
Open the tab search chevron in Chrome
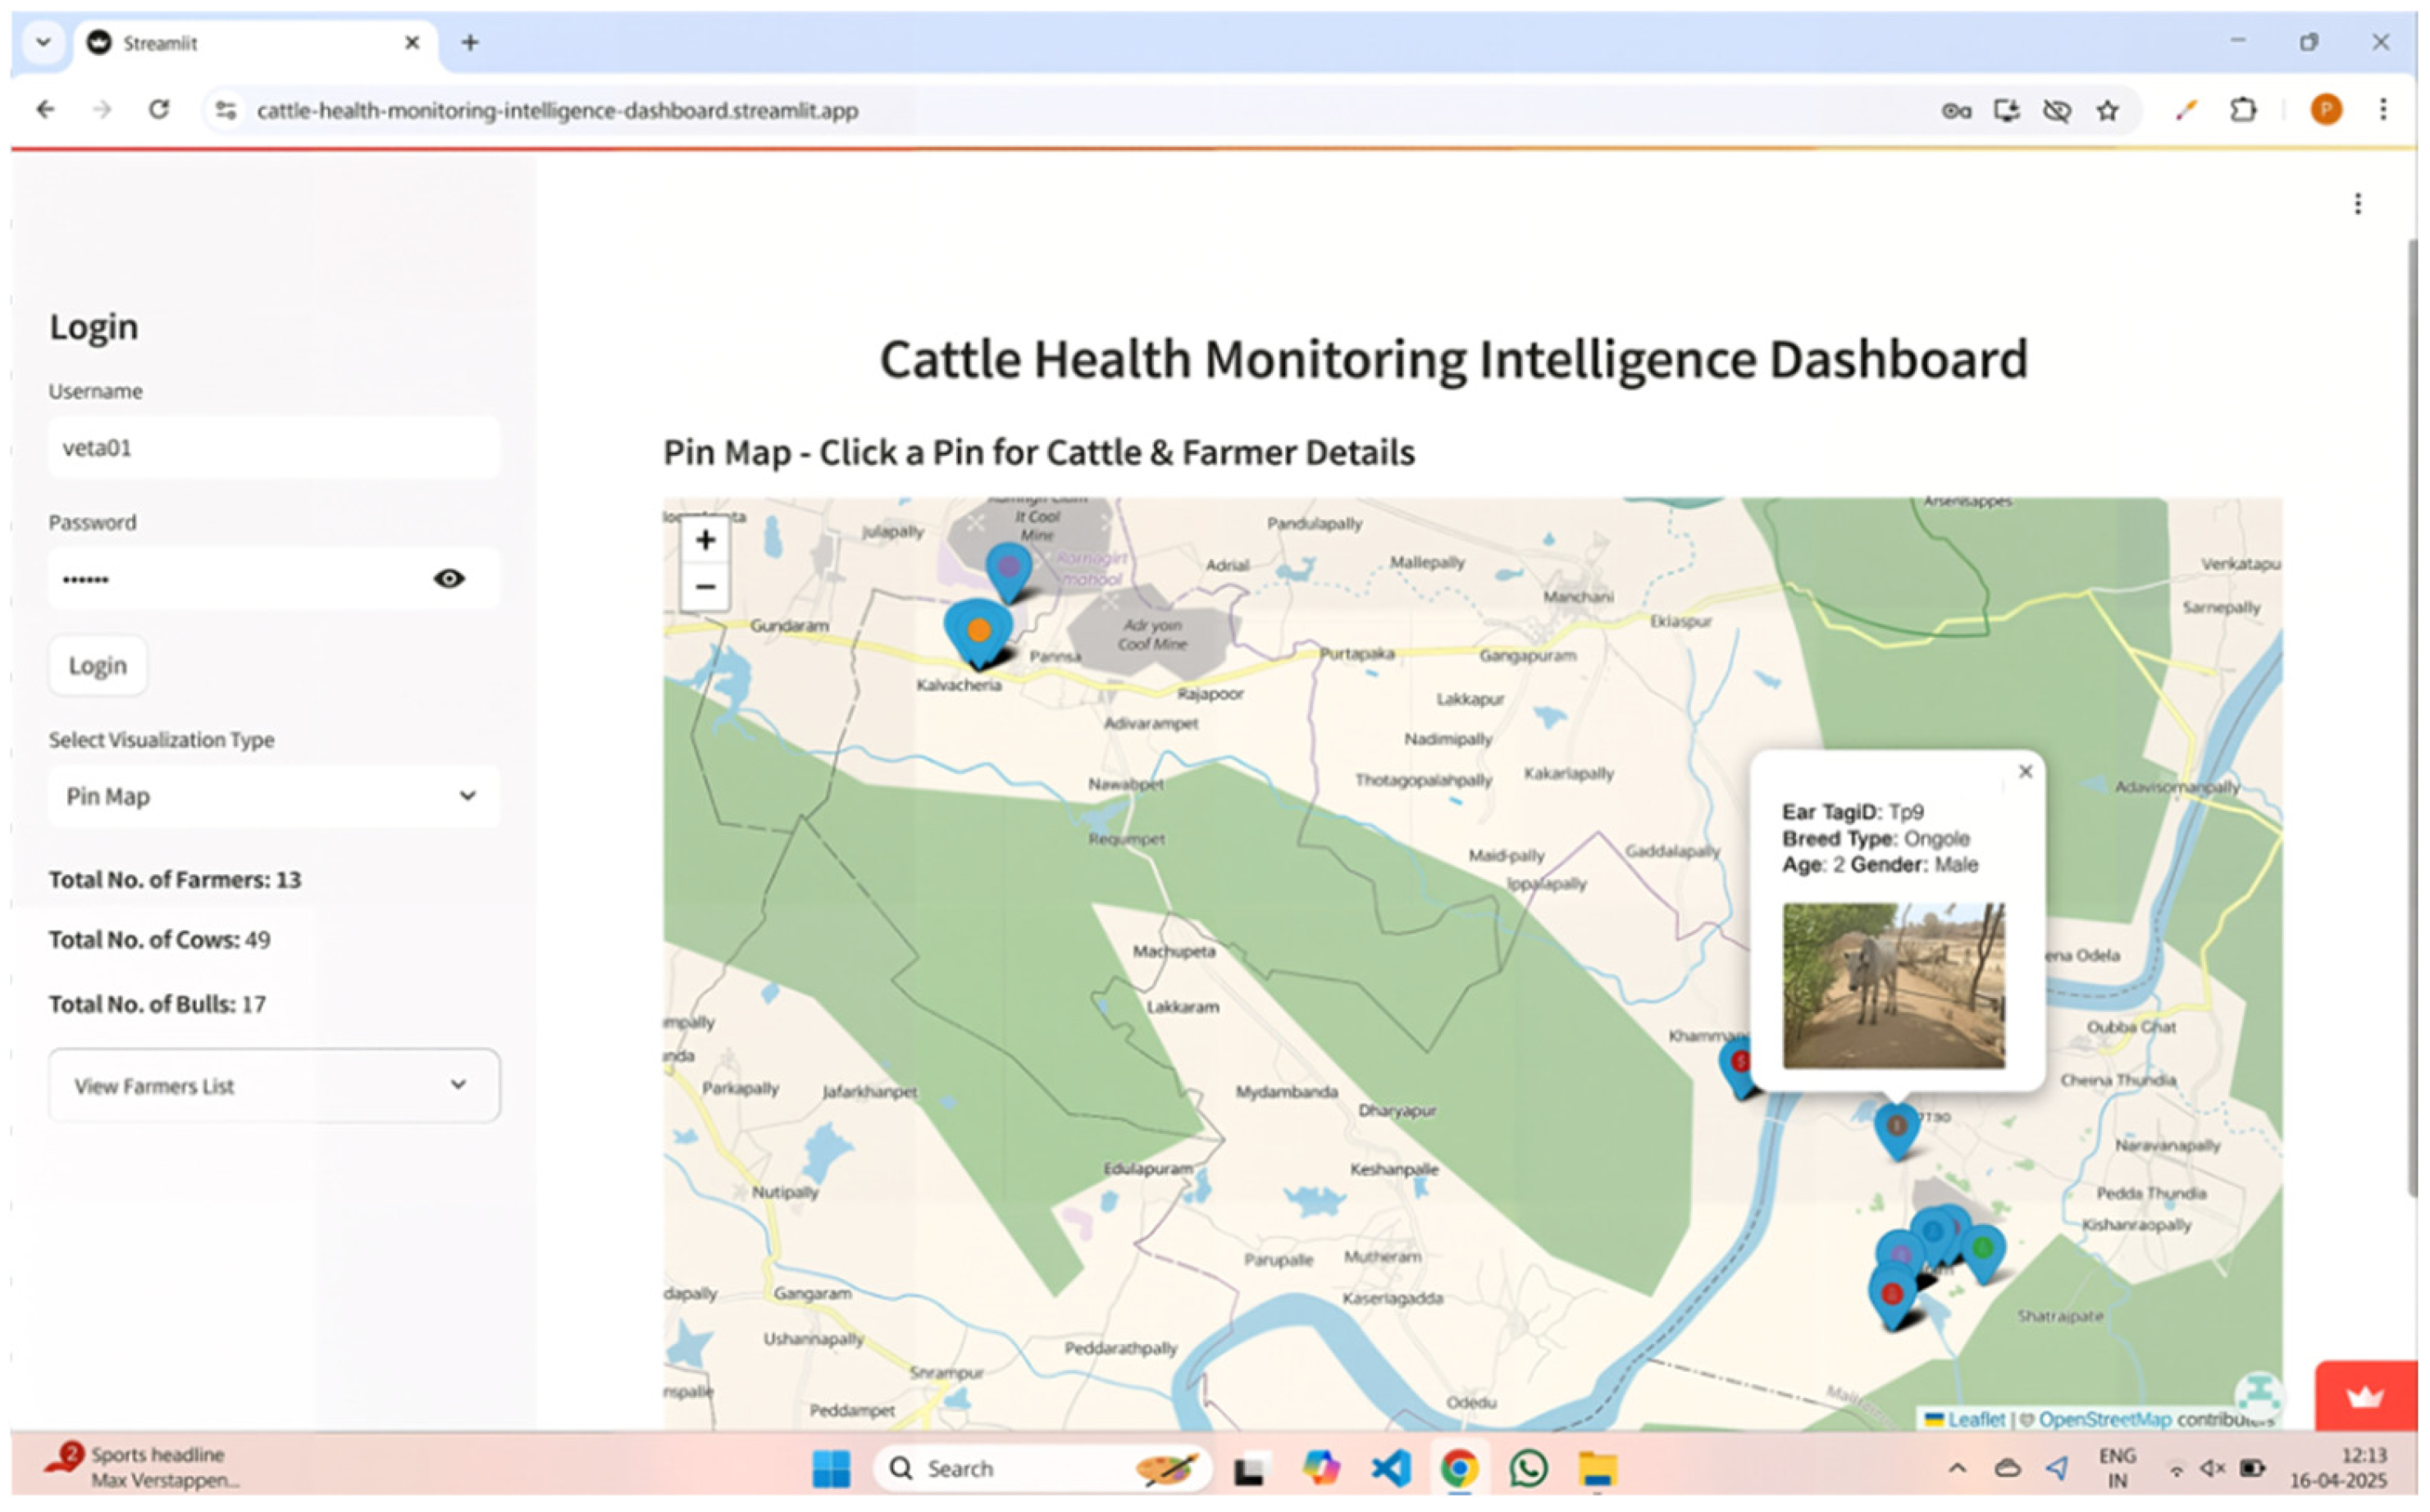(43, 43)
